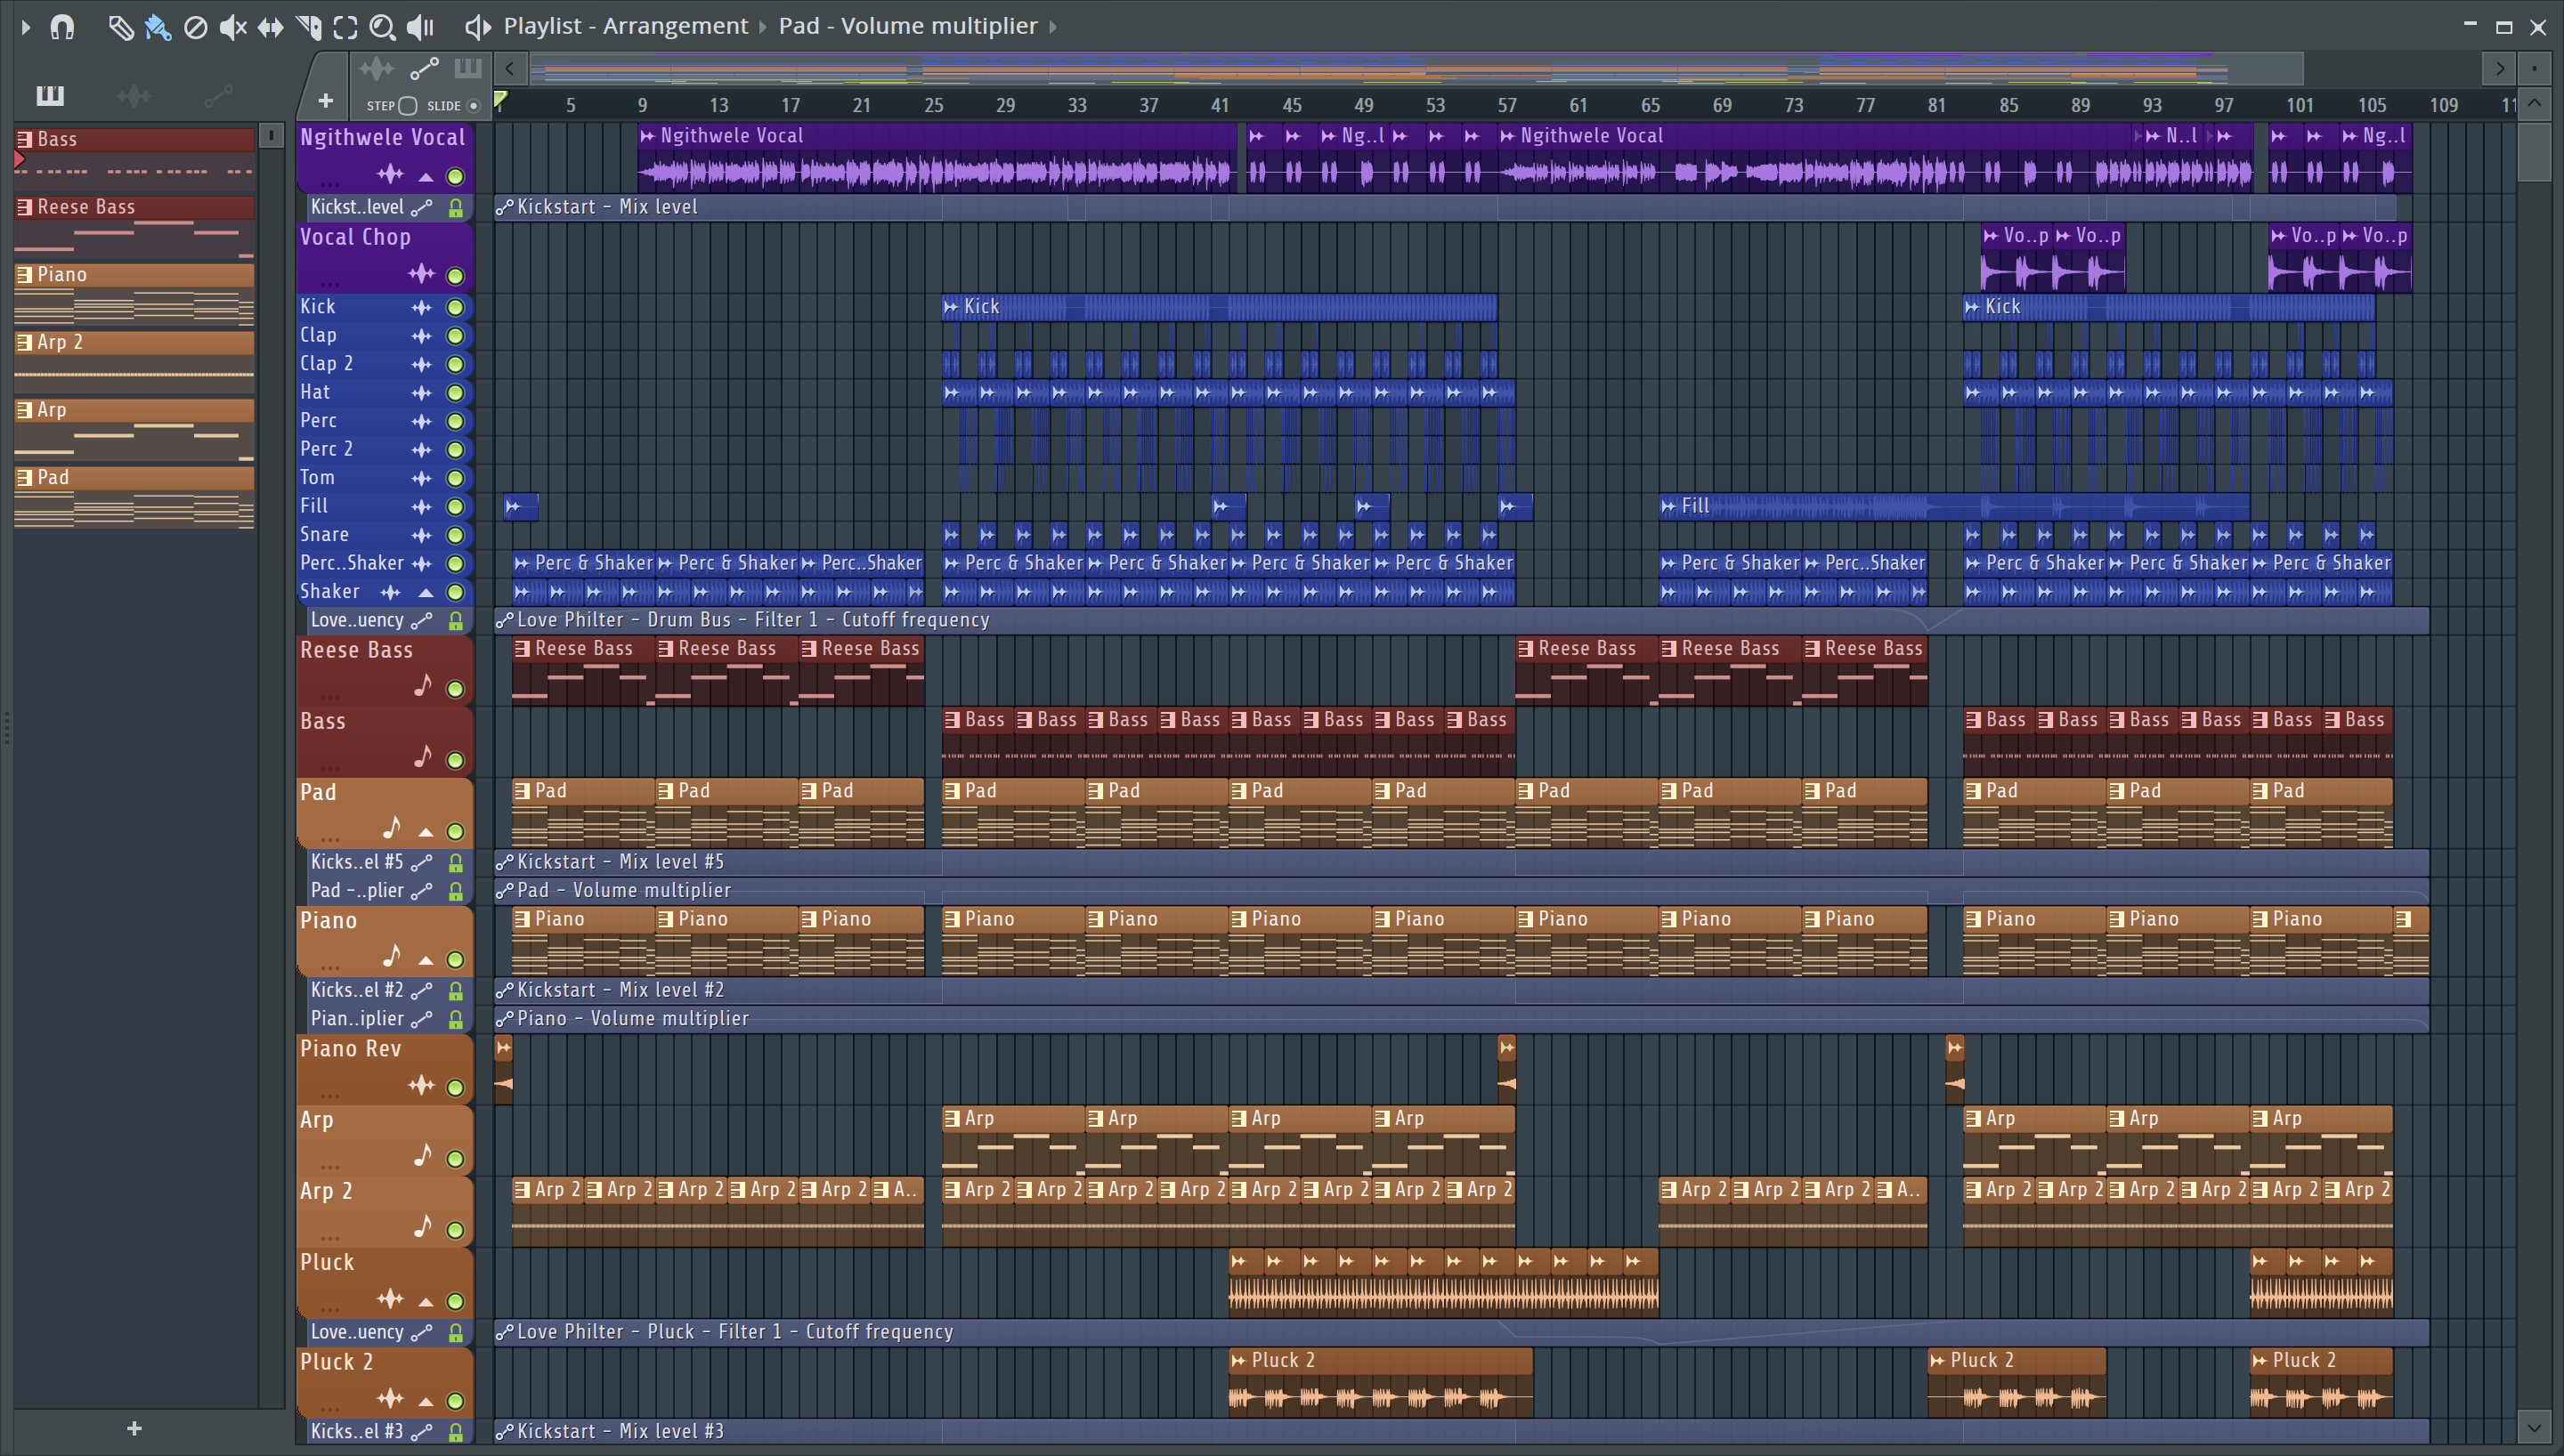This screenshot has height=1456, width=2564.
Task: Select the Delete tool icon
Action: point(196,27)
